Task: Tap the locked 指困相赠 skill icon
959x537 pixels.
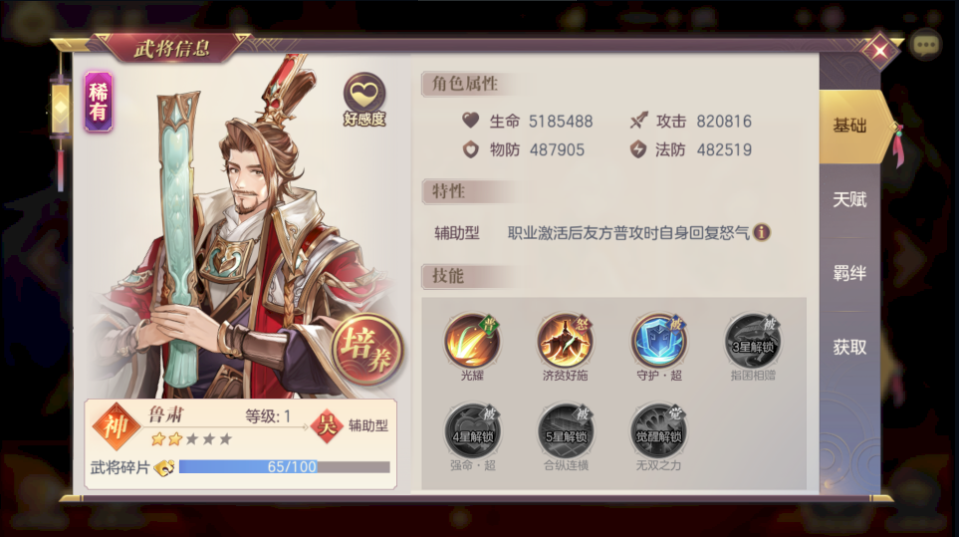Action: click(752, 340)
